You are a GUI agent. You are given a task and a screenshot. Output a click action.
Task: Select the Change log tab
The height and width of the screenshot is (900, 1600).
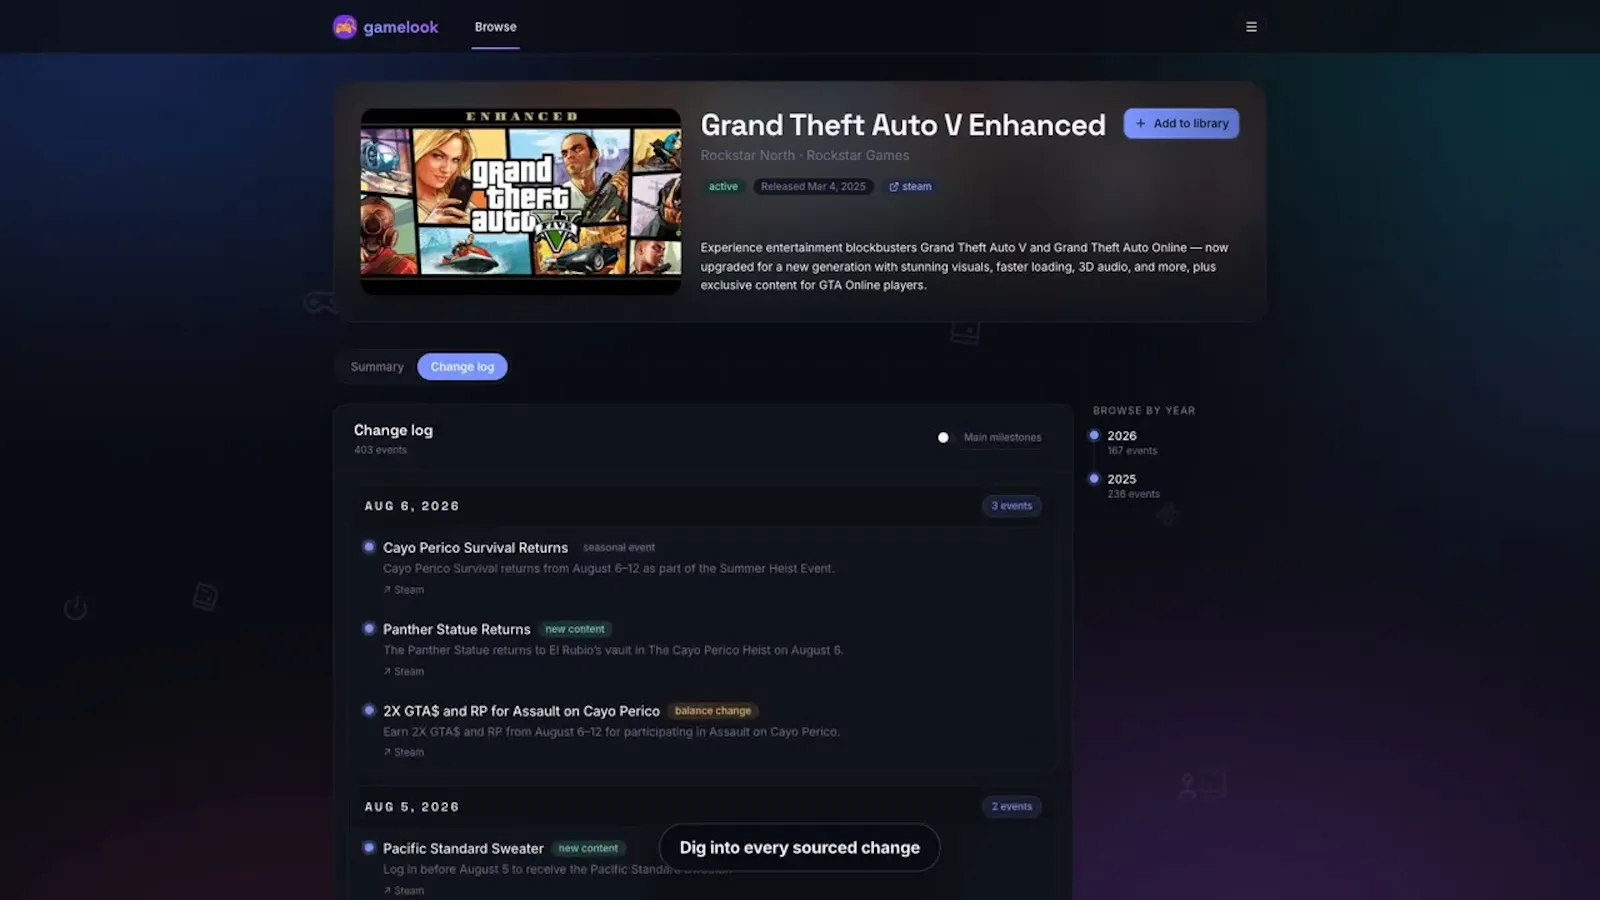coord(462,367)
